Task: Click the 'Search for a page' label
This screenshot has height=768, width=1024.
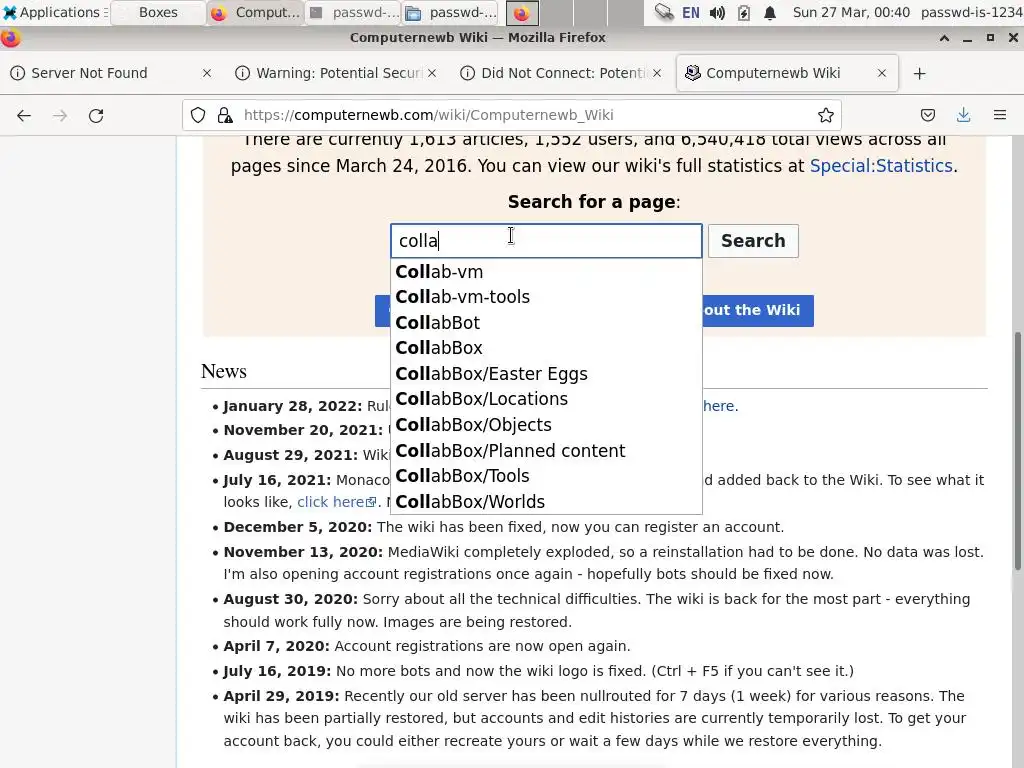Action: [x=594, y=202]
